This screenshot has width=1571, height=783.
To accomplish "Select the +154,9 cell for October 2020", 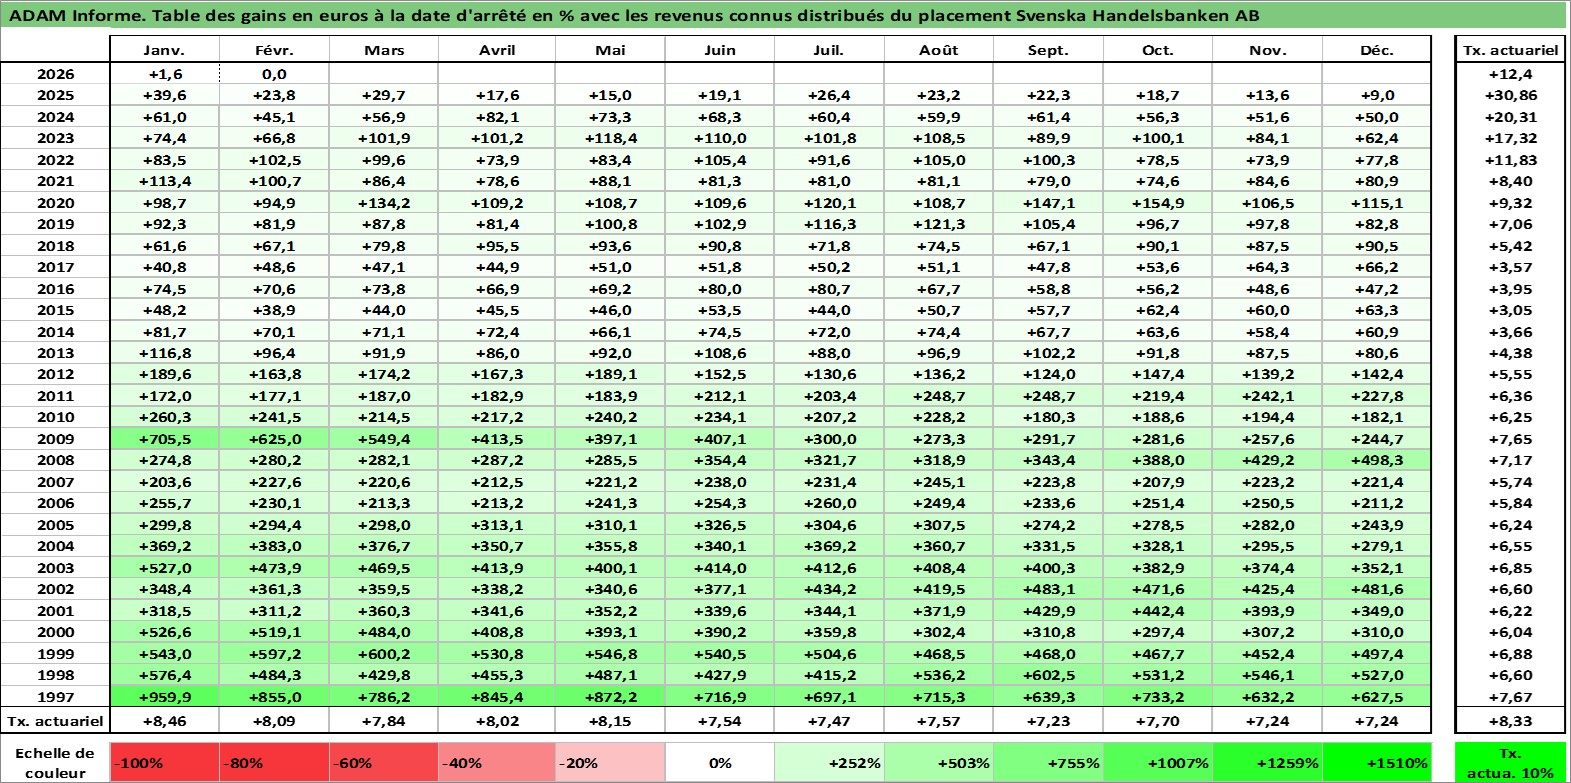I will (1157, 203).
